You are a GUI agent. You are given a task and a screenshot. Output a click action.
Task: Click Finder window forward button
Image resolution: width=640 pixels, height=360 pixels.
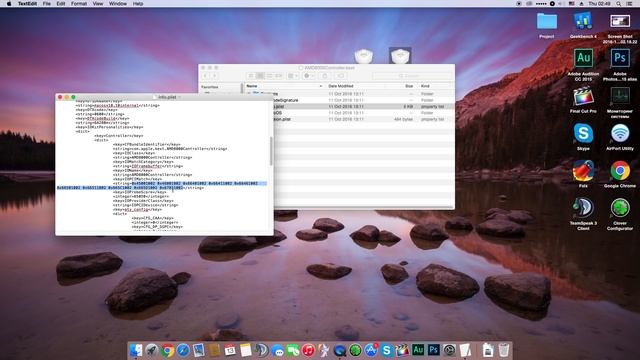pos(214,76)
